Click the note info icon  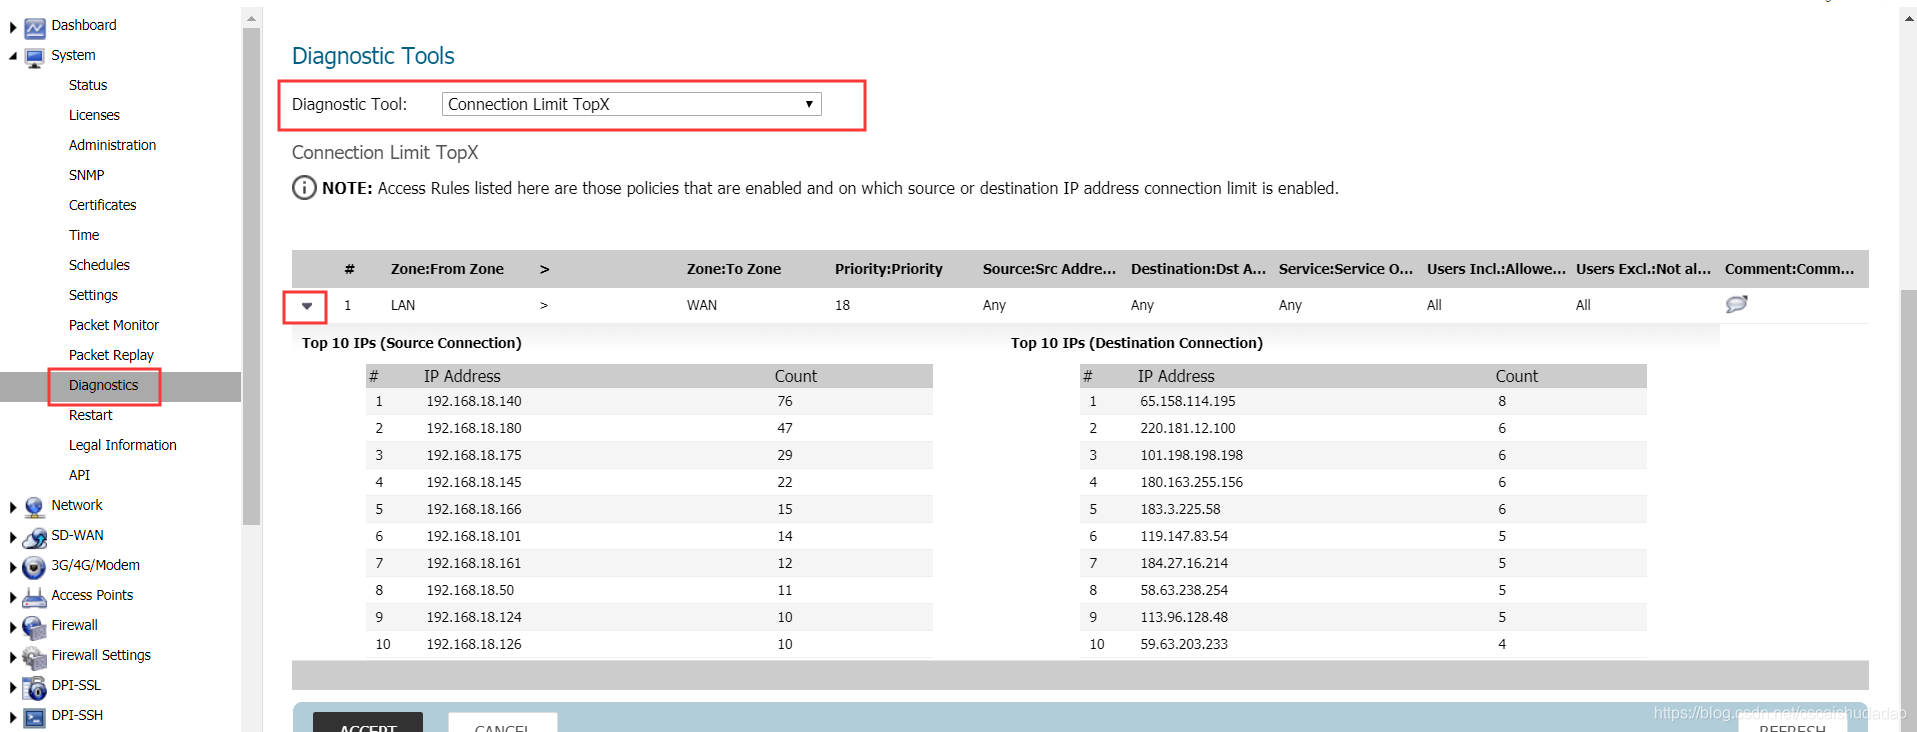(x=304, y=188)
